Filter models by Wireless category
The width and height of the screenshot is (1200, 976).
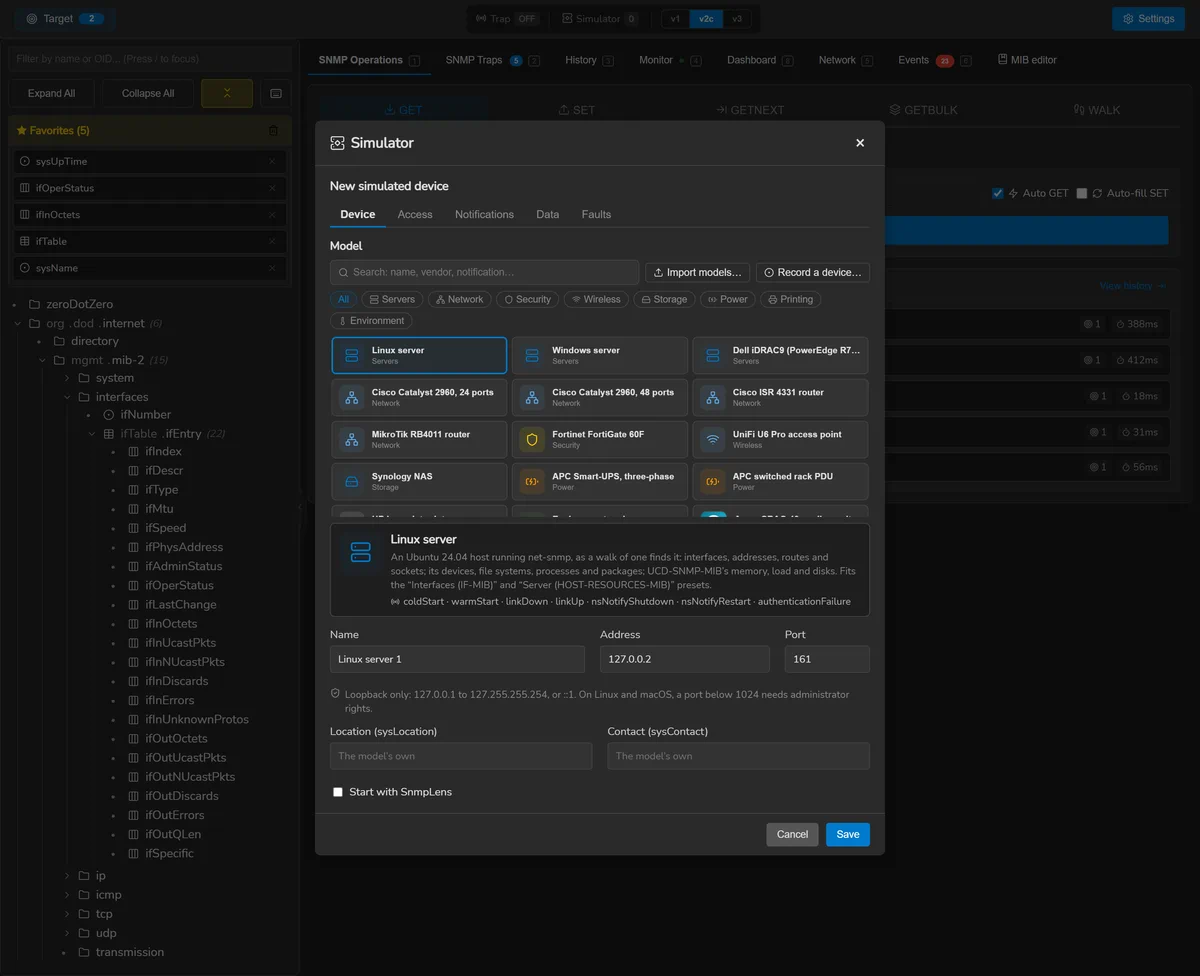point(596,299)
